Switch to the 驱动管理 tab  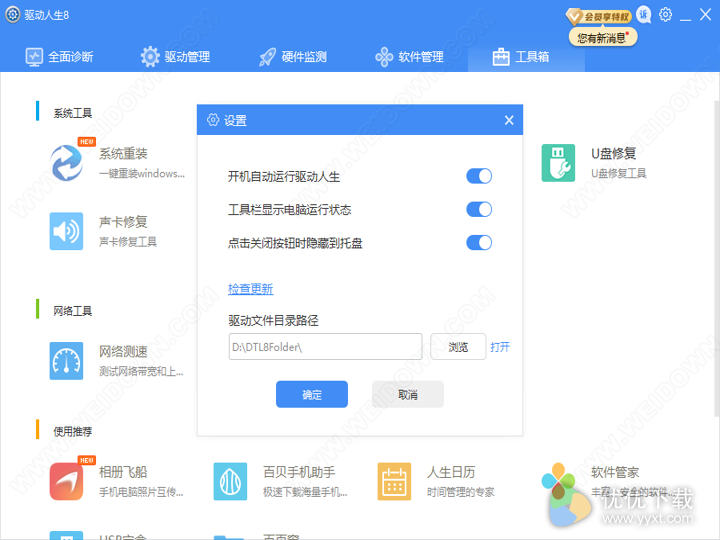tap(175, 57)
